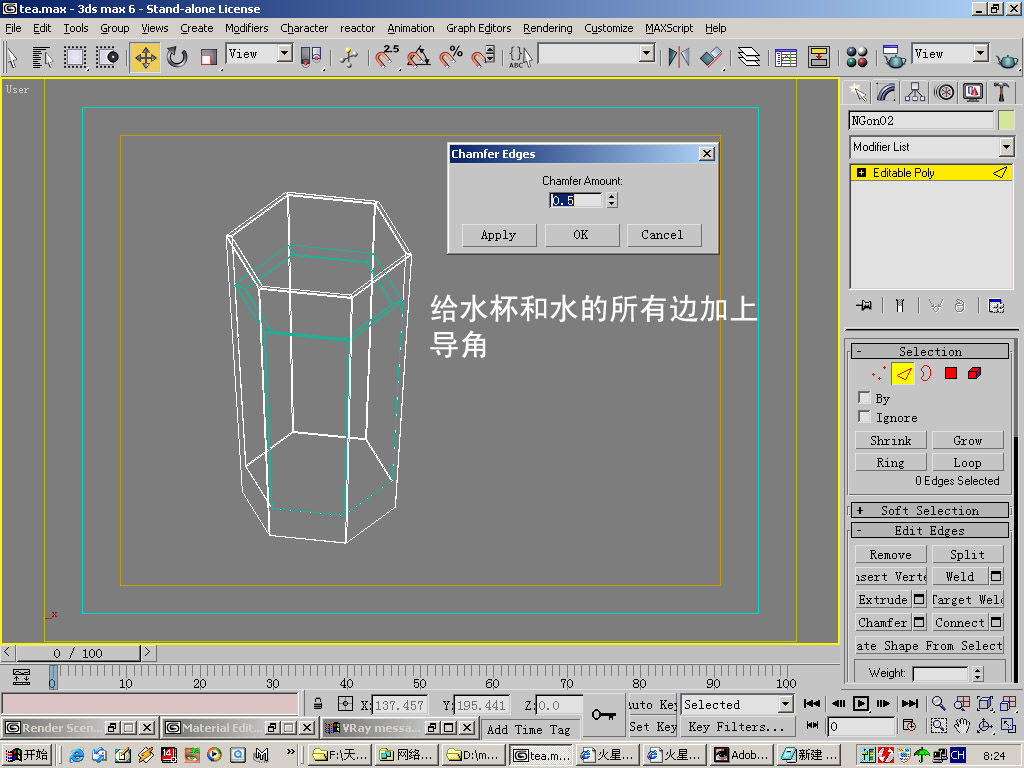The height and width of the screenshot is (768, 1024).
Task: Click NGon02 object color swatch
Action: (x=1006, y=120)
